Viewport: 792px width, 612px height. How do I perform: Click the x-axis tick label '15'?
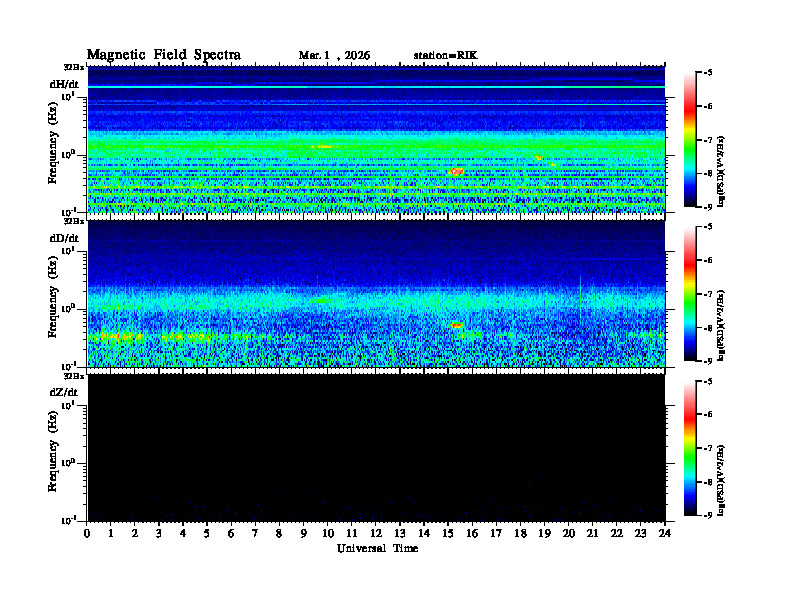pyautogui.click(x=448, y=534)
